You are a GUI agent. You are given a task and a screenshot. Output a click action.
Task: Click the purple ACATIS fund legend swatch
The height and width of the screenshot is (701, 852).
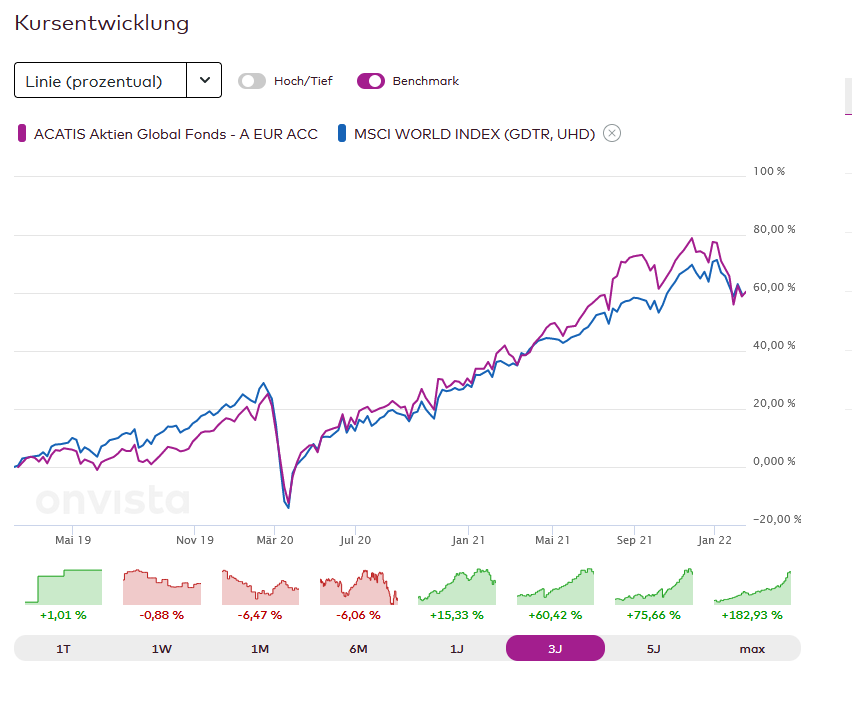click(x=23, y=133)
